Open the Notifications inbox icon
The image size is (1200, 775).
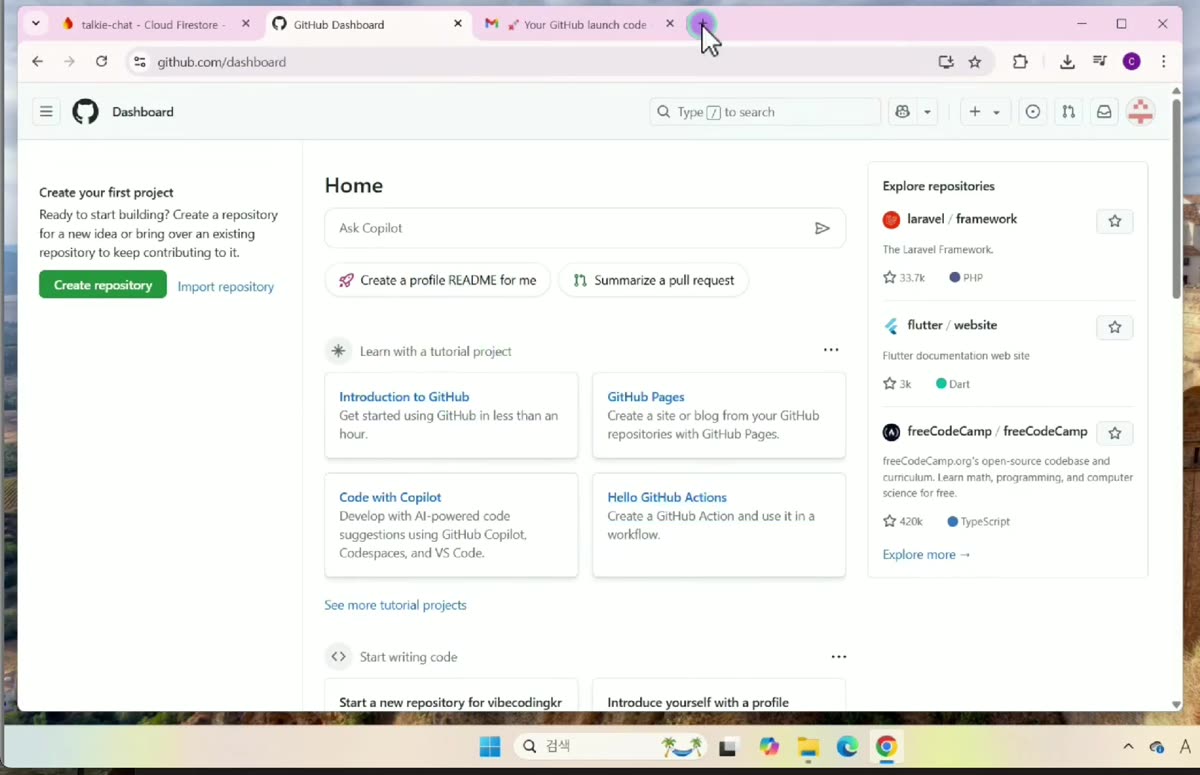[1104, 112]
